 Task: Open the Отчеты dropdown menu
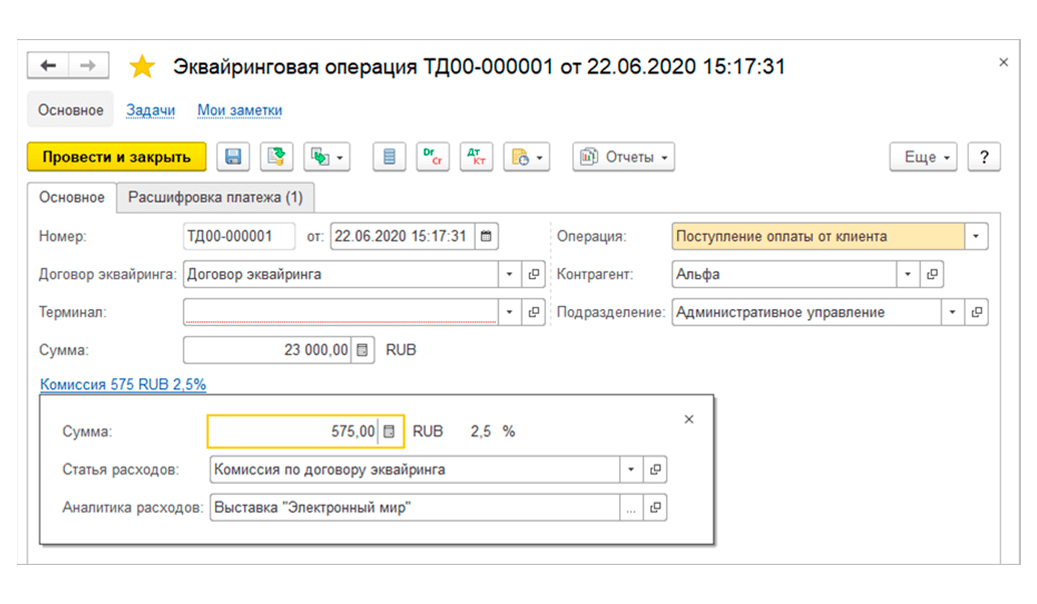[624, 157]
